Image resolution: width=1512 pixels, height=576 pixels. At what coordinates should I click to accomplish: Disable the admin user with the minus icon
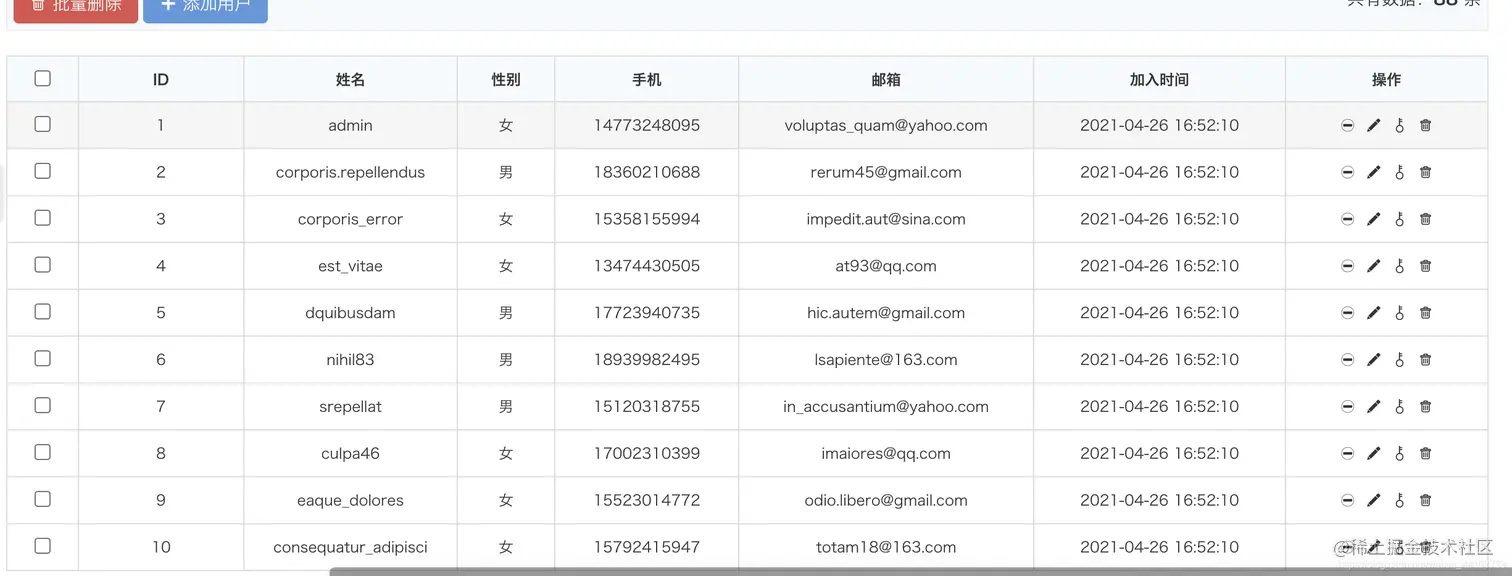[x=1347, y=126]
